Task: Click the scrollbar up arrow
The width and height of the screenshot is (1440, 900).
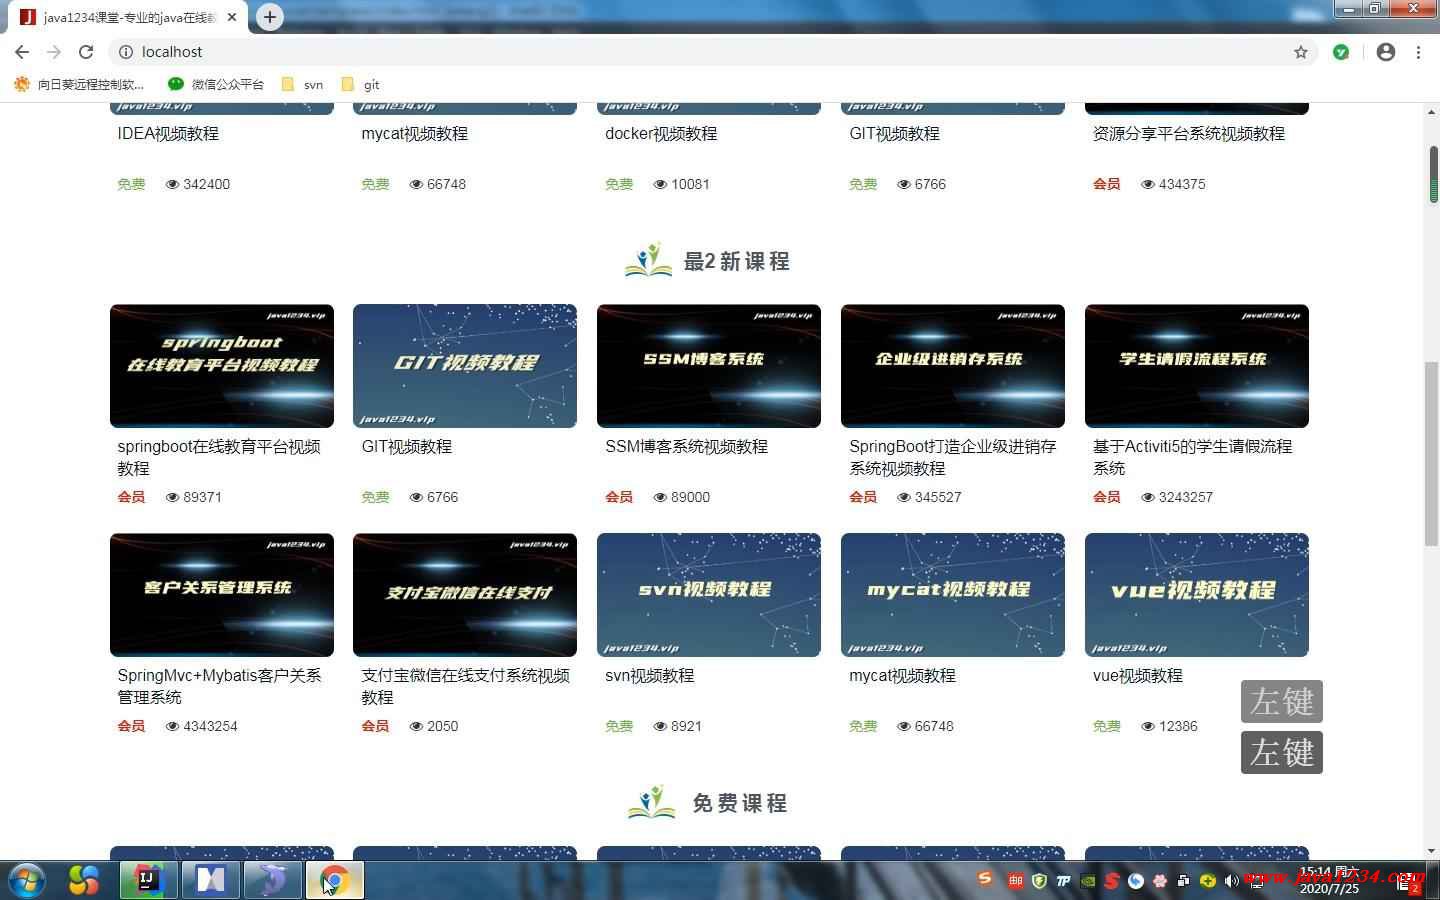Action: tap(1432, 112)
